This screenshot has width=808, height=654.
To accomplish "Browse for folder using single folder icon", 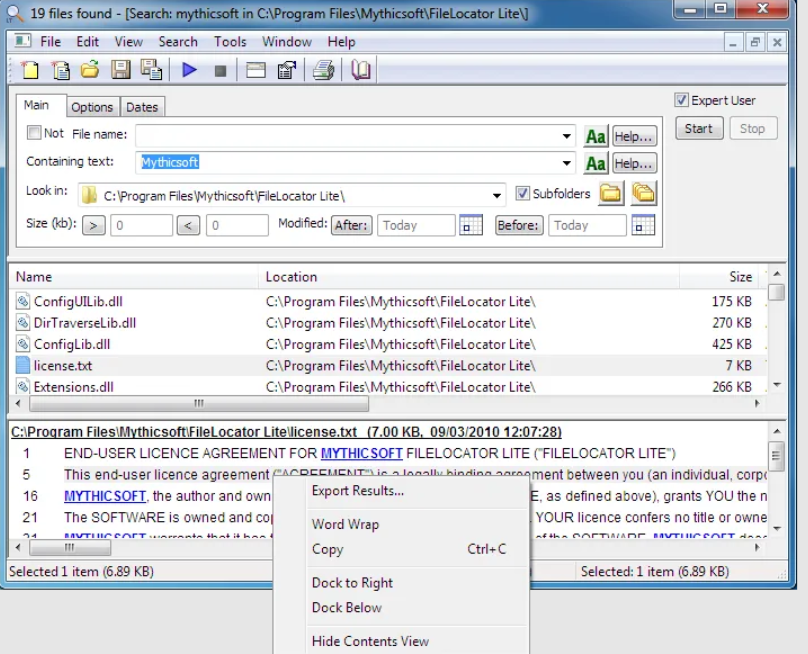I will click(611, 194).
